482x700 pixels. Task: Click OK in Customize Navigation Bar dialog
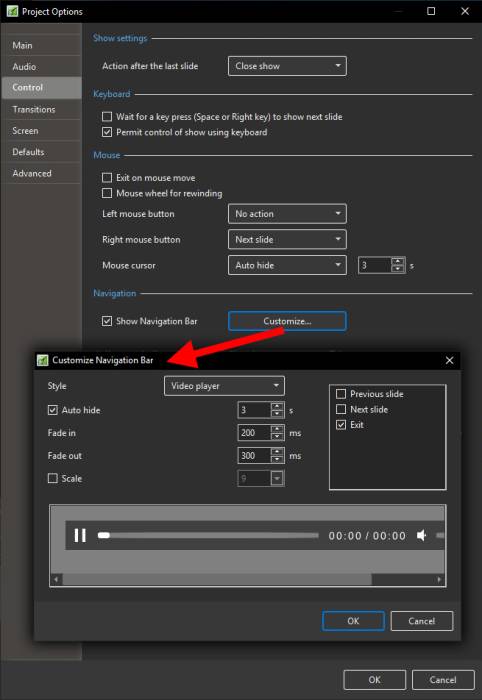click(x=353, y=621)
